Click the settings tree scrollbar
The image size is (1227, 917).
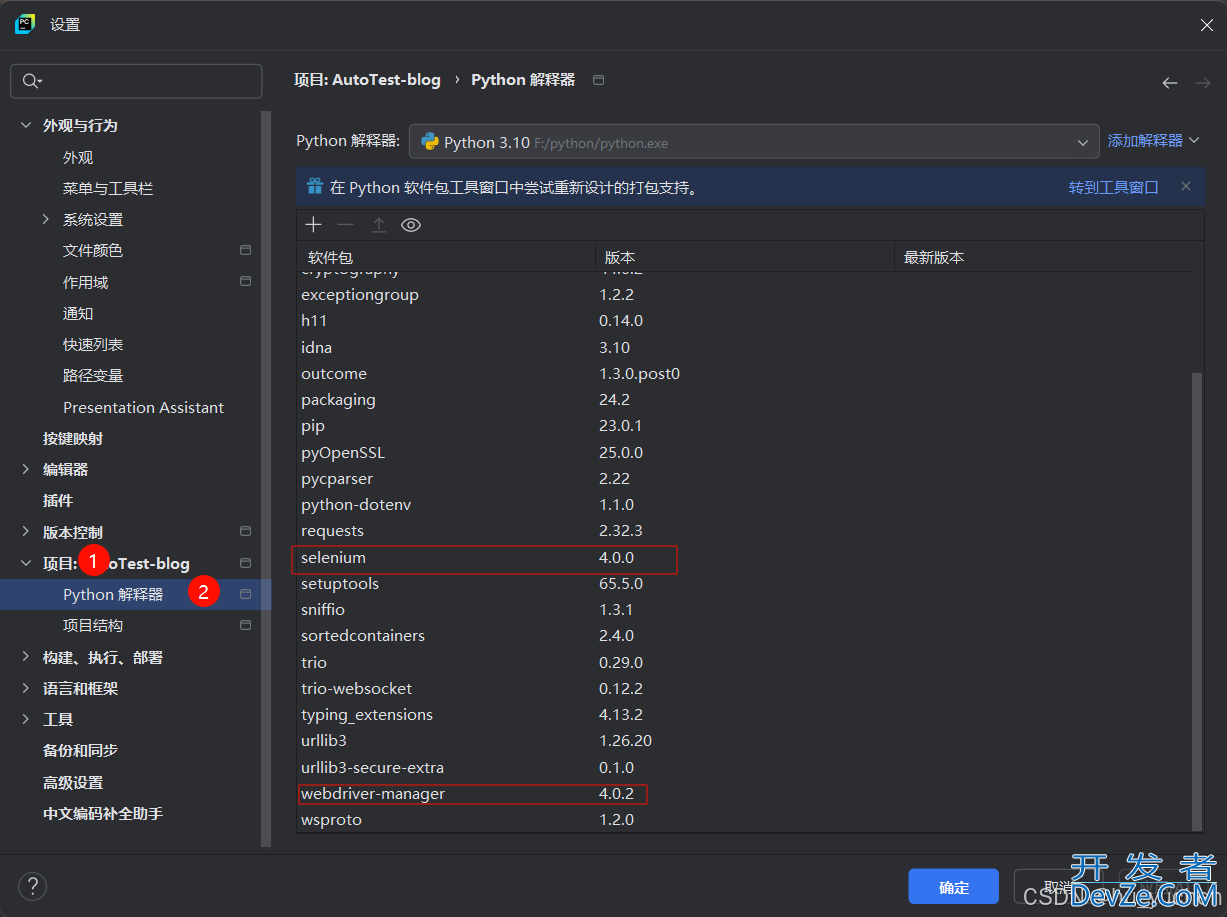coord(266,478)
